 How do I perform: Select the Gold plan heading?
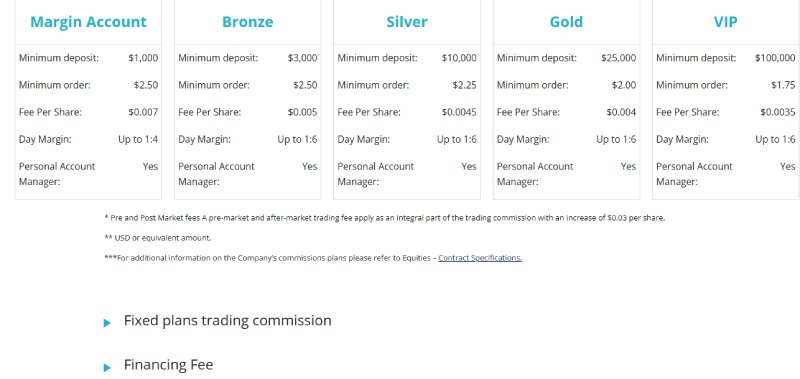click(566, 22)
